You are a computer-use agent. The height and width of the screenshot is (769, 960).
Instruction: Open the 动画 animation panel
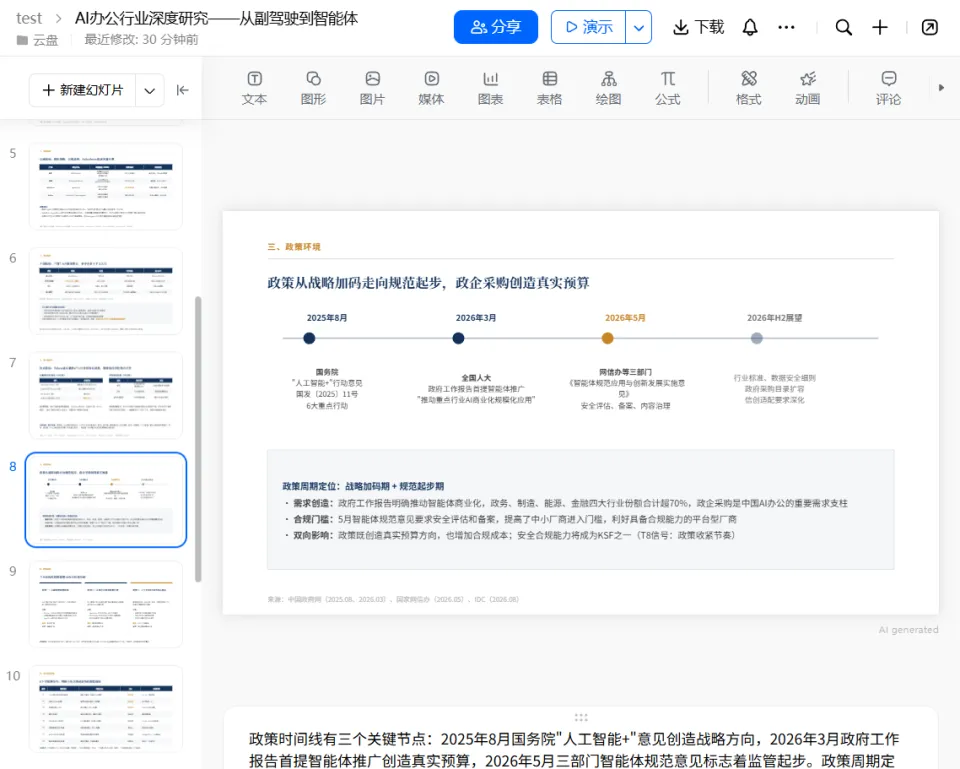click(808, 89)
